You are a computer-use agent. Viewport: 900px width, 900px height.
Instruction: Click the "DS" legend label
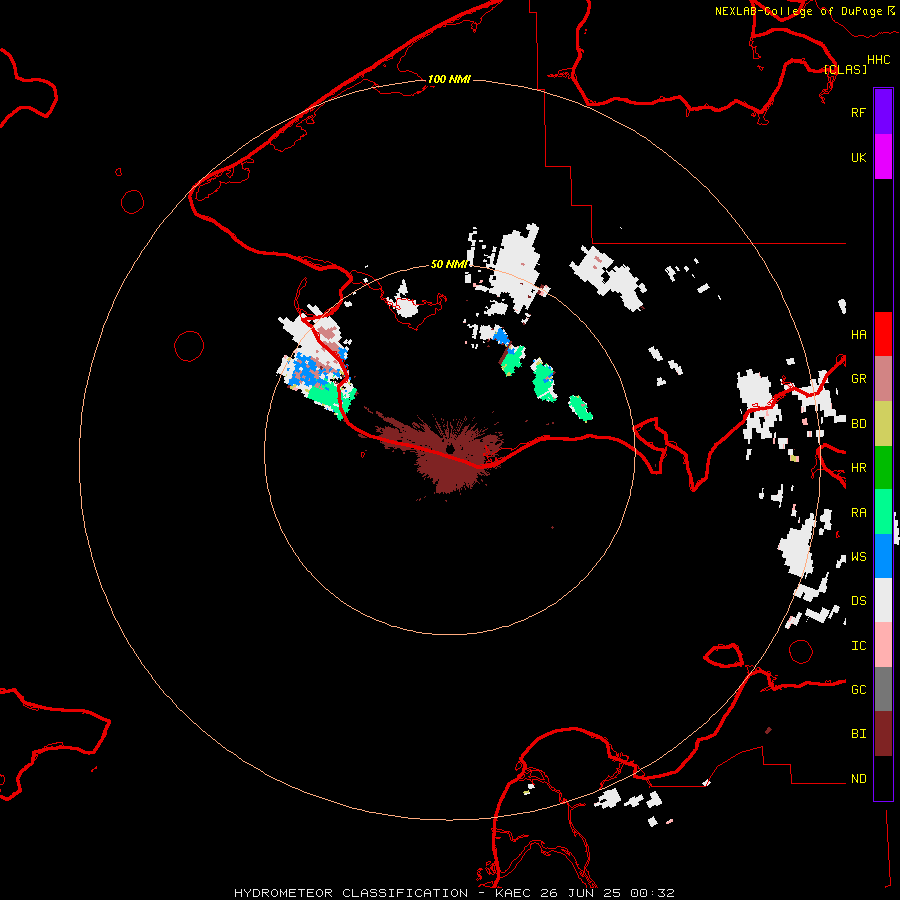point(858,601)
